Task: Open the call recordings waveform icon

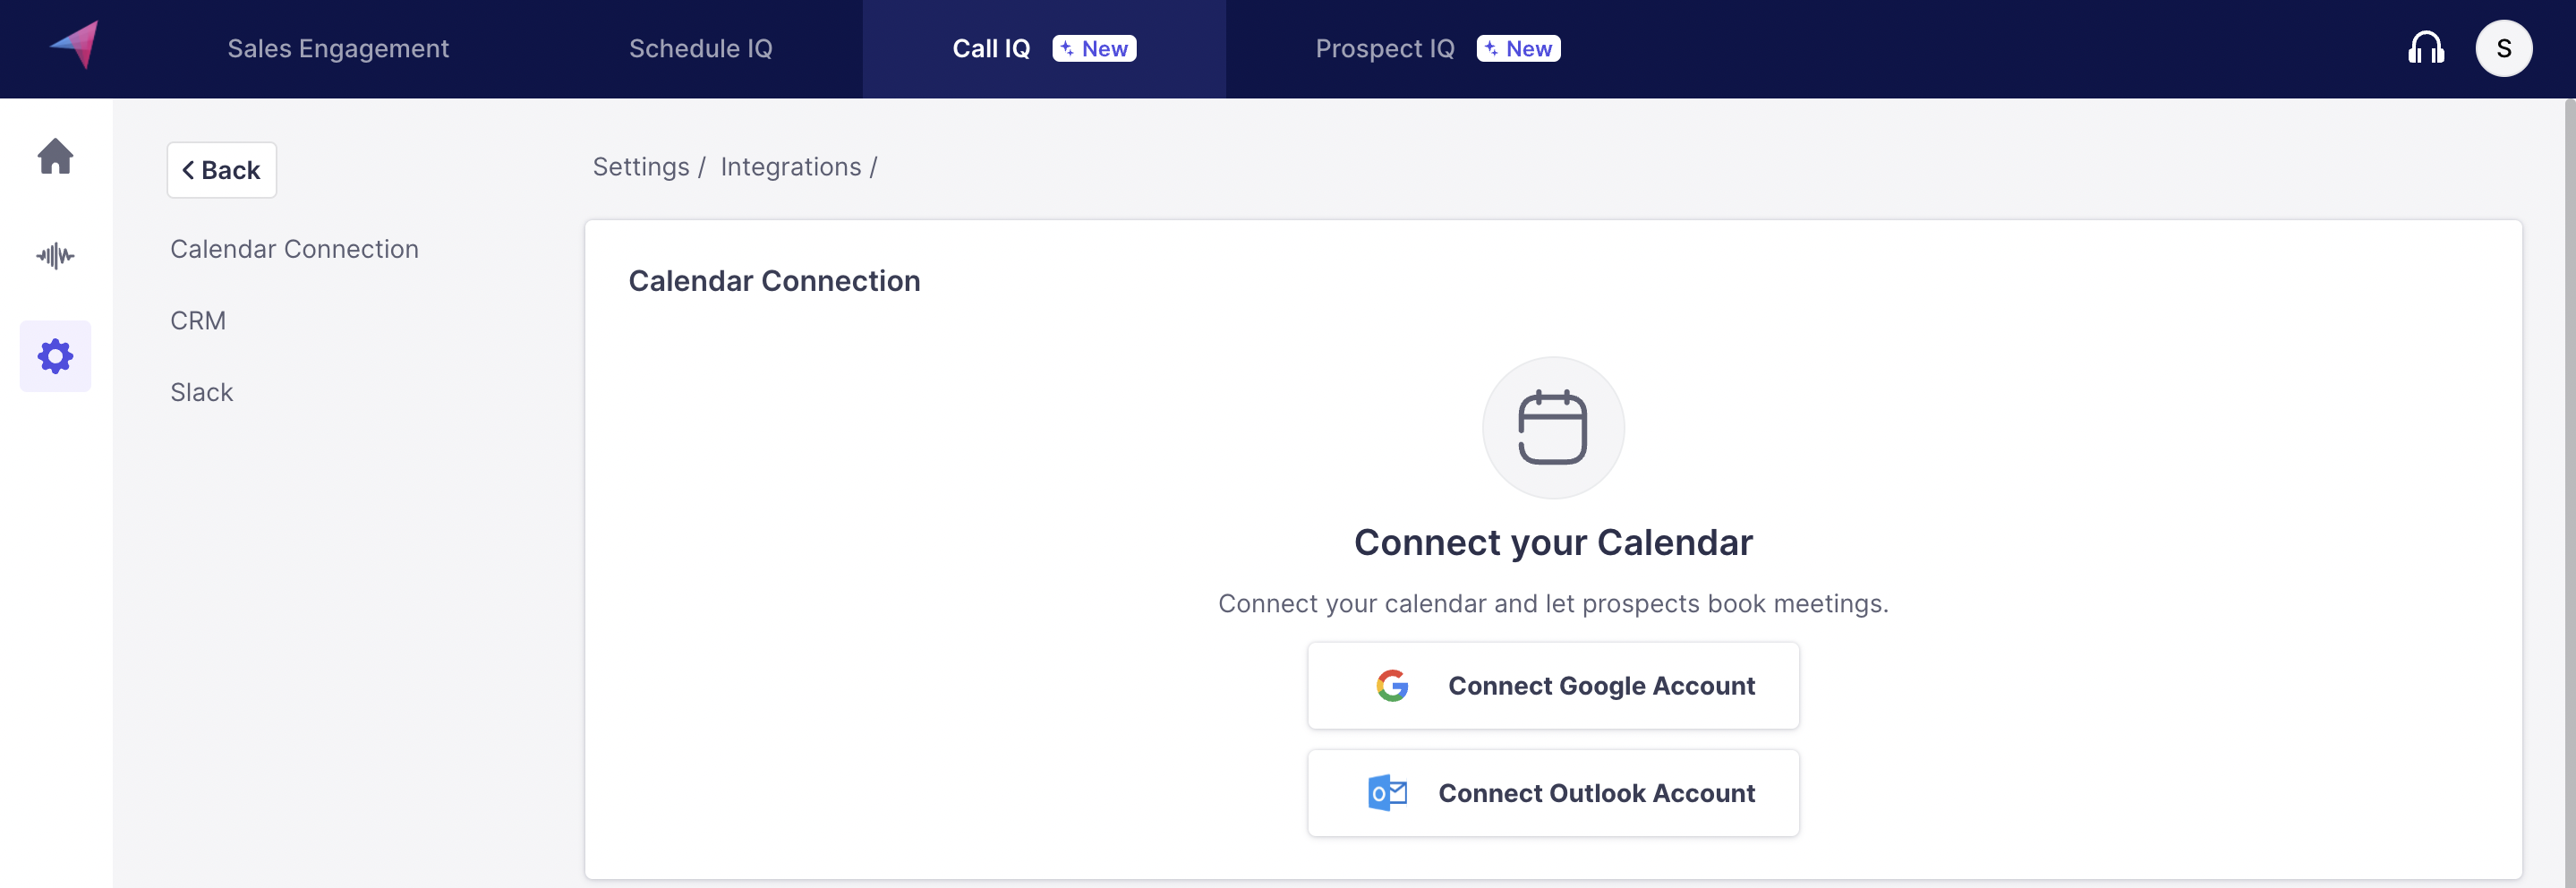Action: (x=55, y=256)
